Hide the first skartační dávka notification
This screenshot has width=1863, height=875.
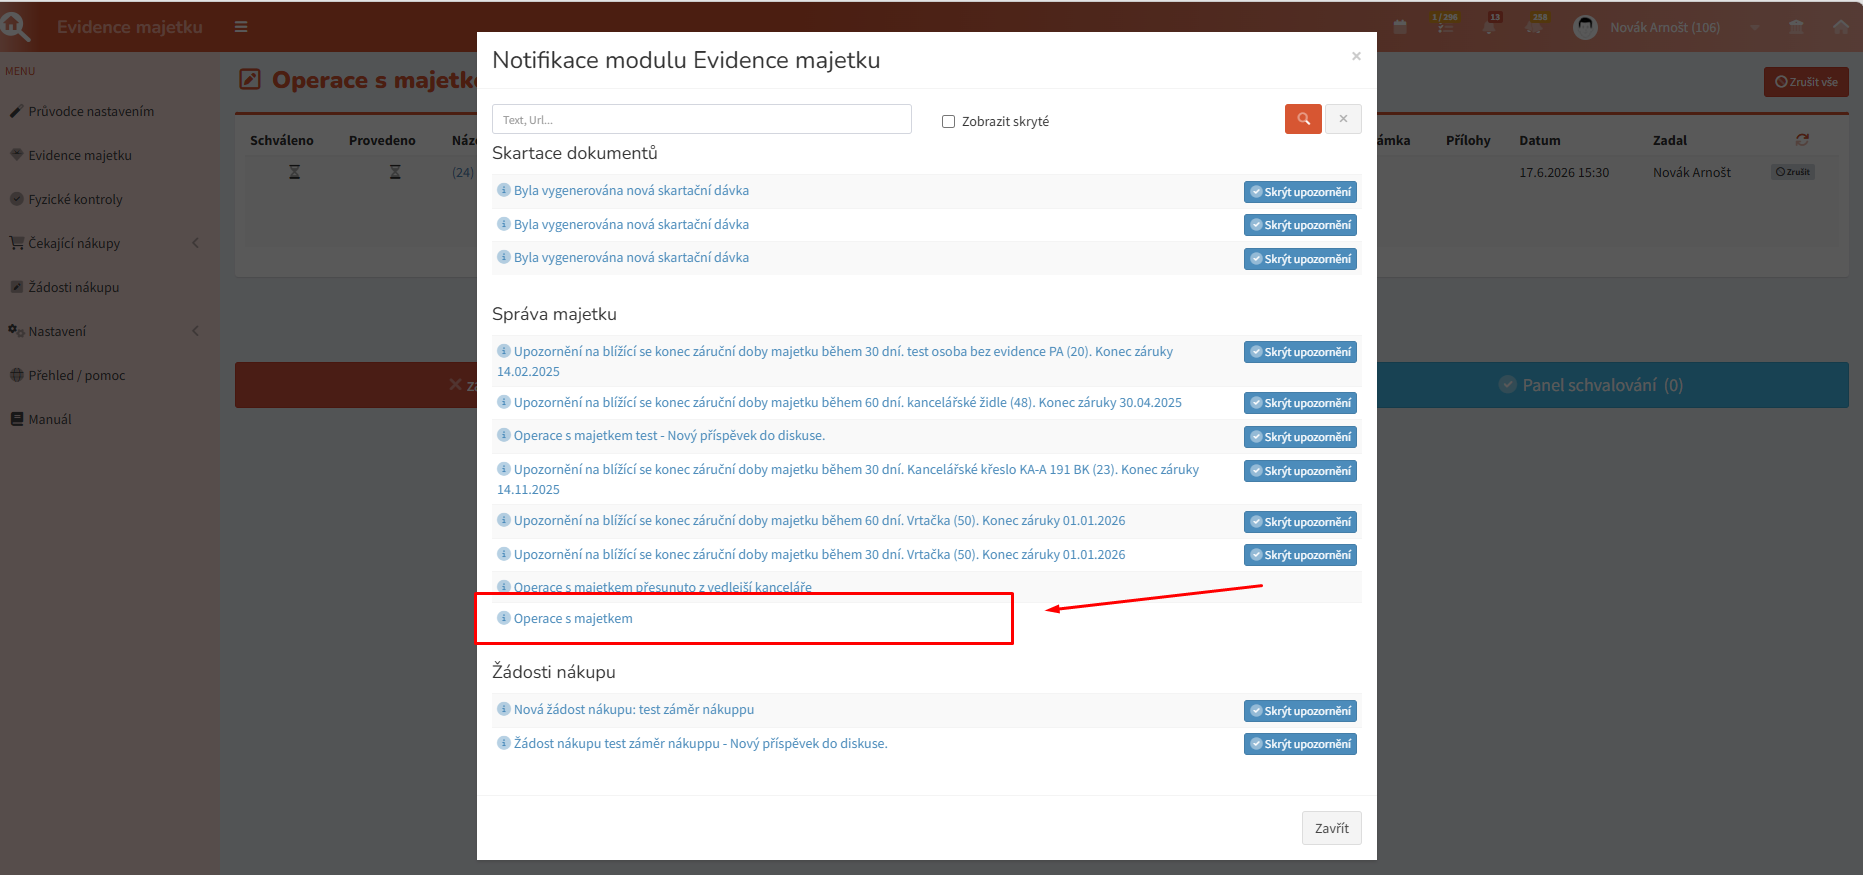[1300, 192]
